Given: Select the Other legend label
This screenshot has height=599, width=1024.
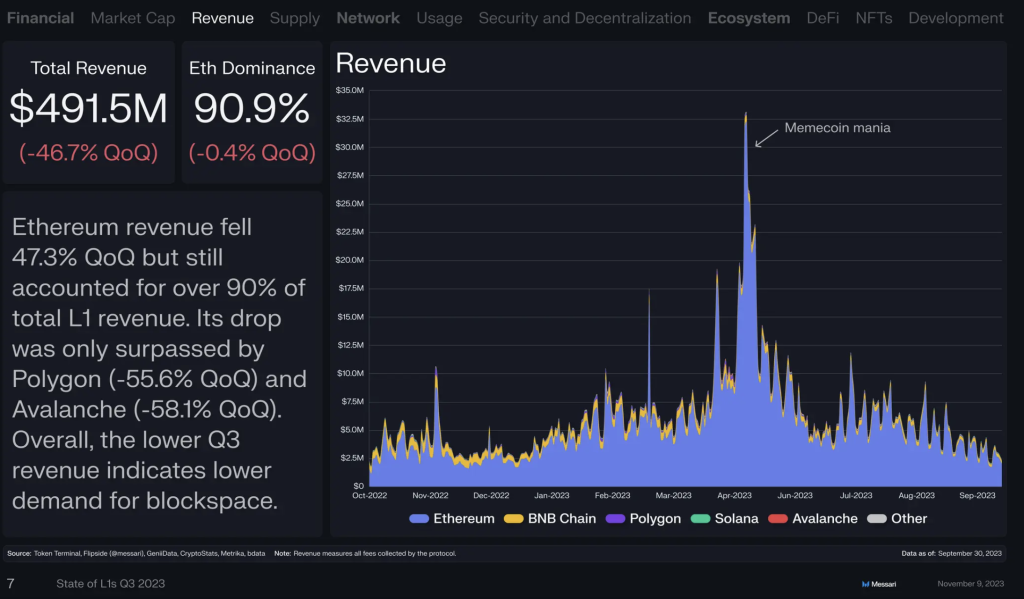Looking at the screenshot, I should click(909, 519).
